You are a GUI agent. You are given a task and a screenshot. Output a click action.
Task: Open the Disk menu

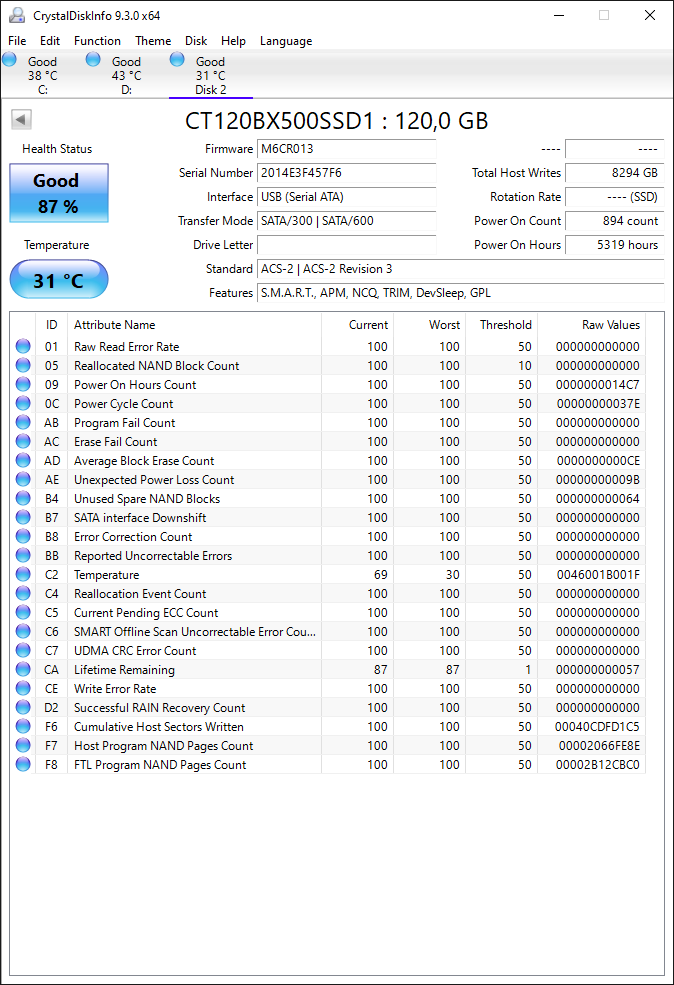click(196, 41)
